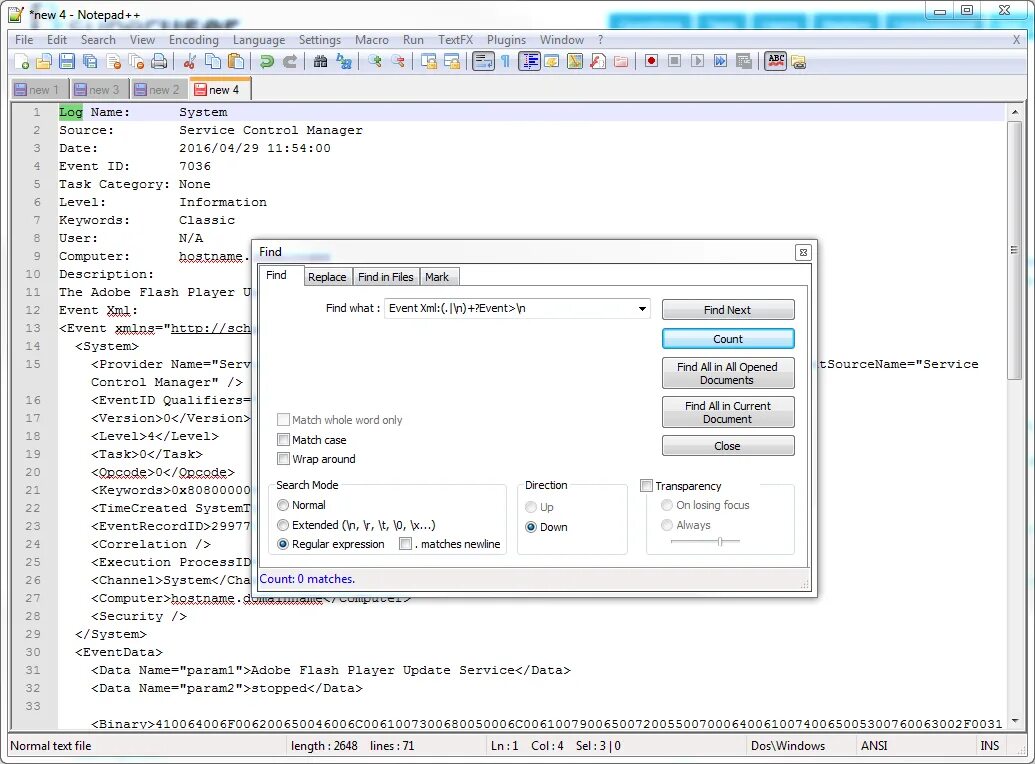This screenshot has height=764, width=1035.
Task: Click the Start Recording macro icon
Action: tap(651, 61)
